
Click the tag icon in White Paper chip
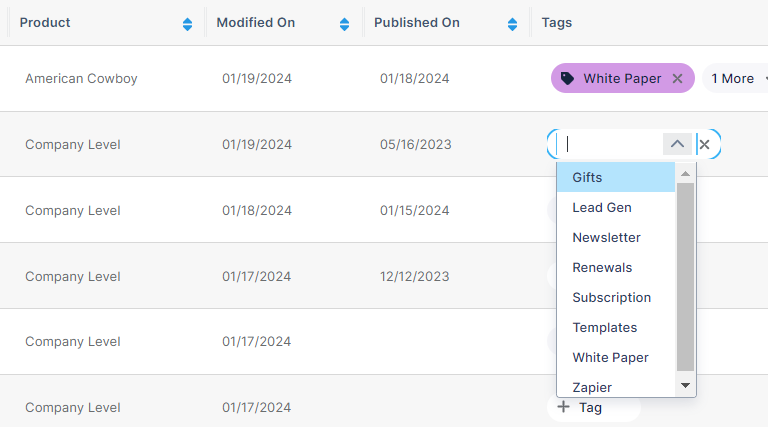point(567,79)
